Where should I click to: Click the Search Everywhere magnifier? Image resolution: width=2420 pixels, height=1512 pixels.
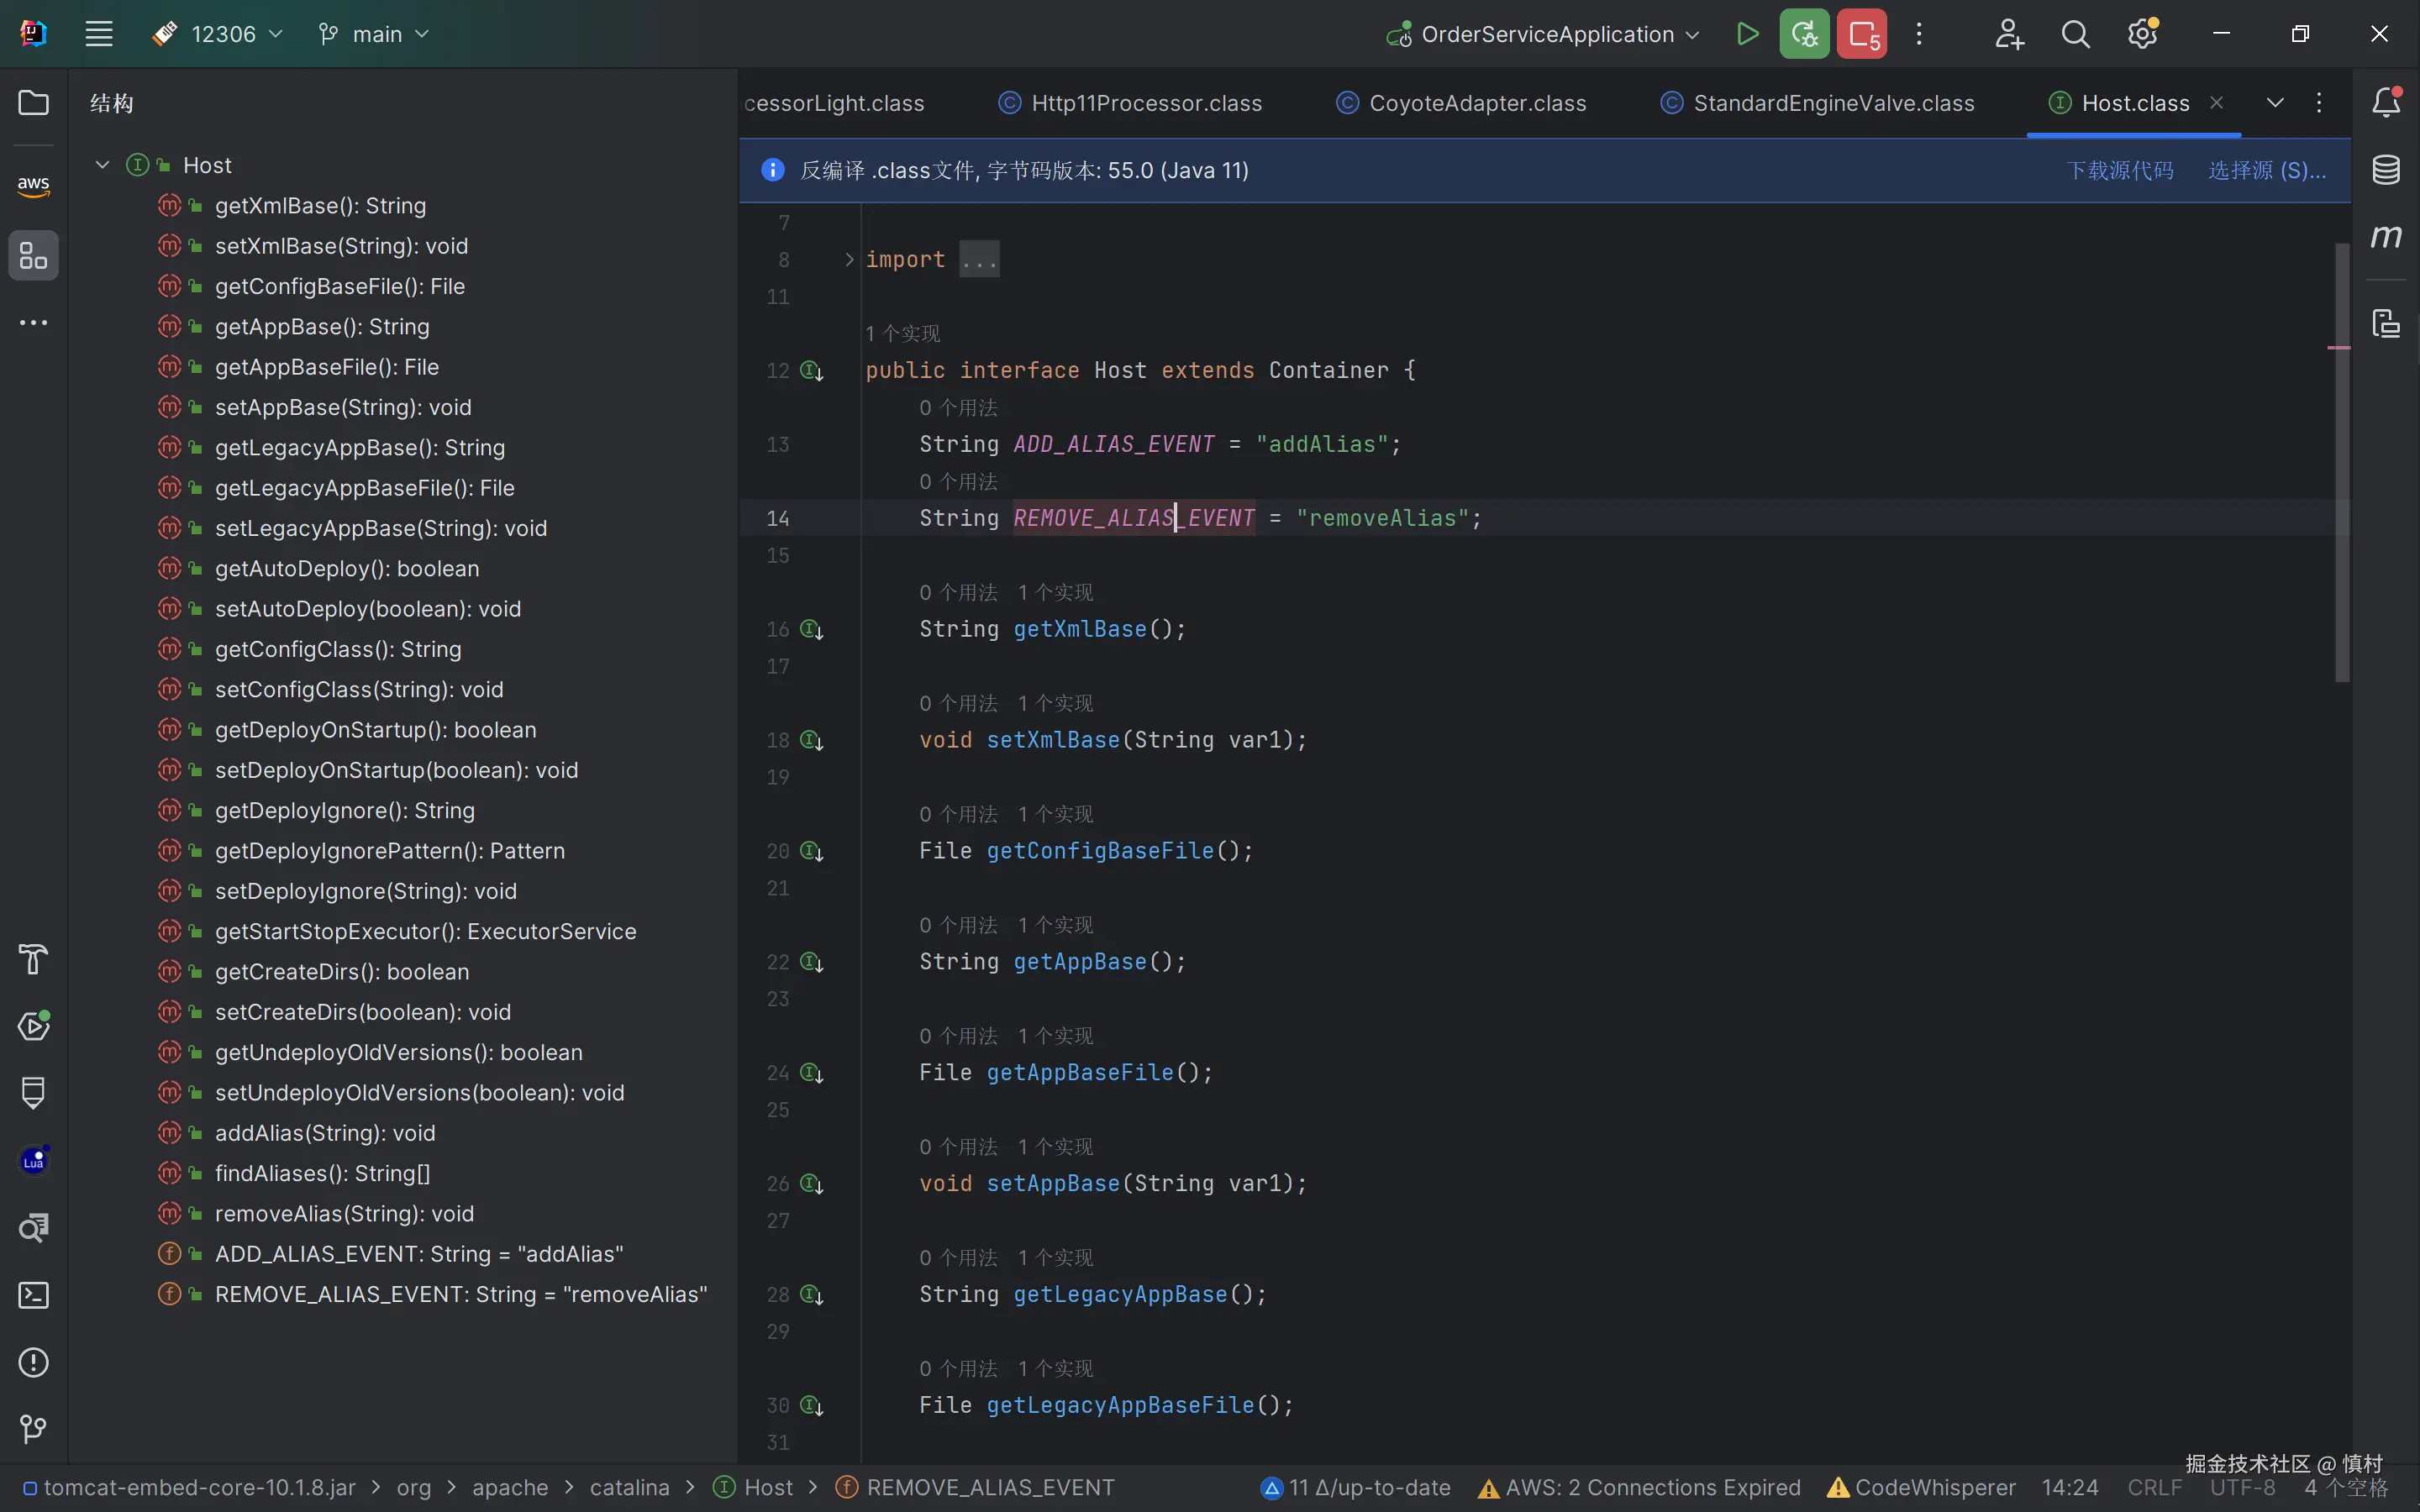2075,34
